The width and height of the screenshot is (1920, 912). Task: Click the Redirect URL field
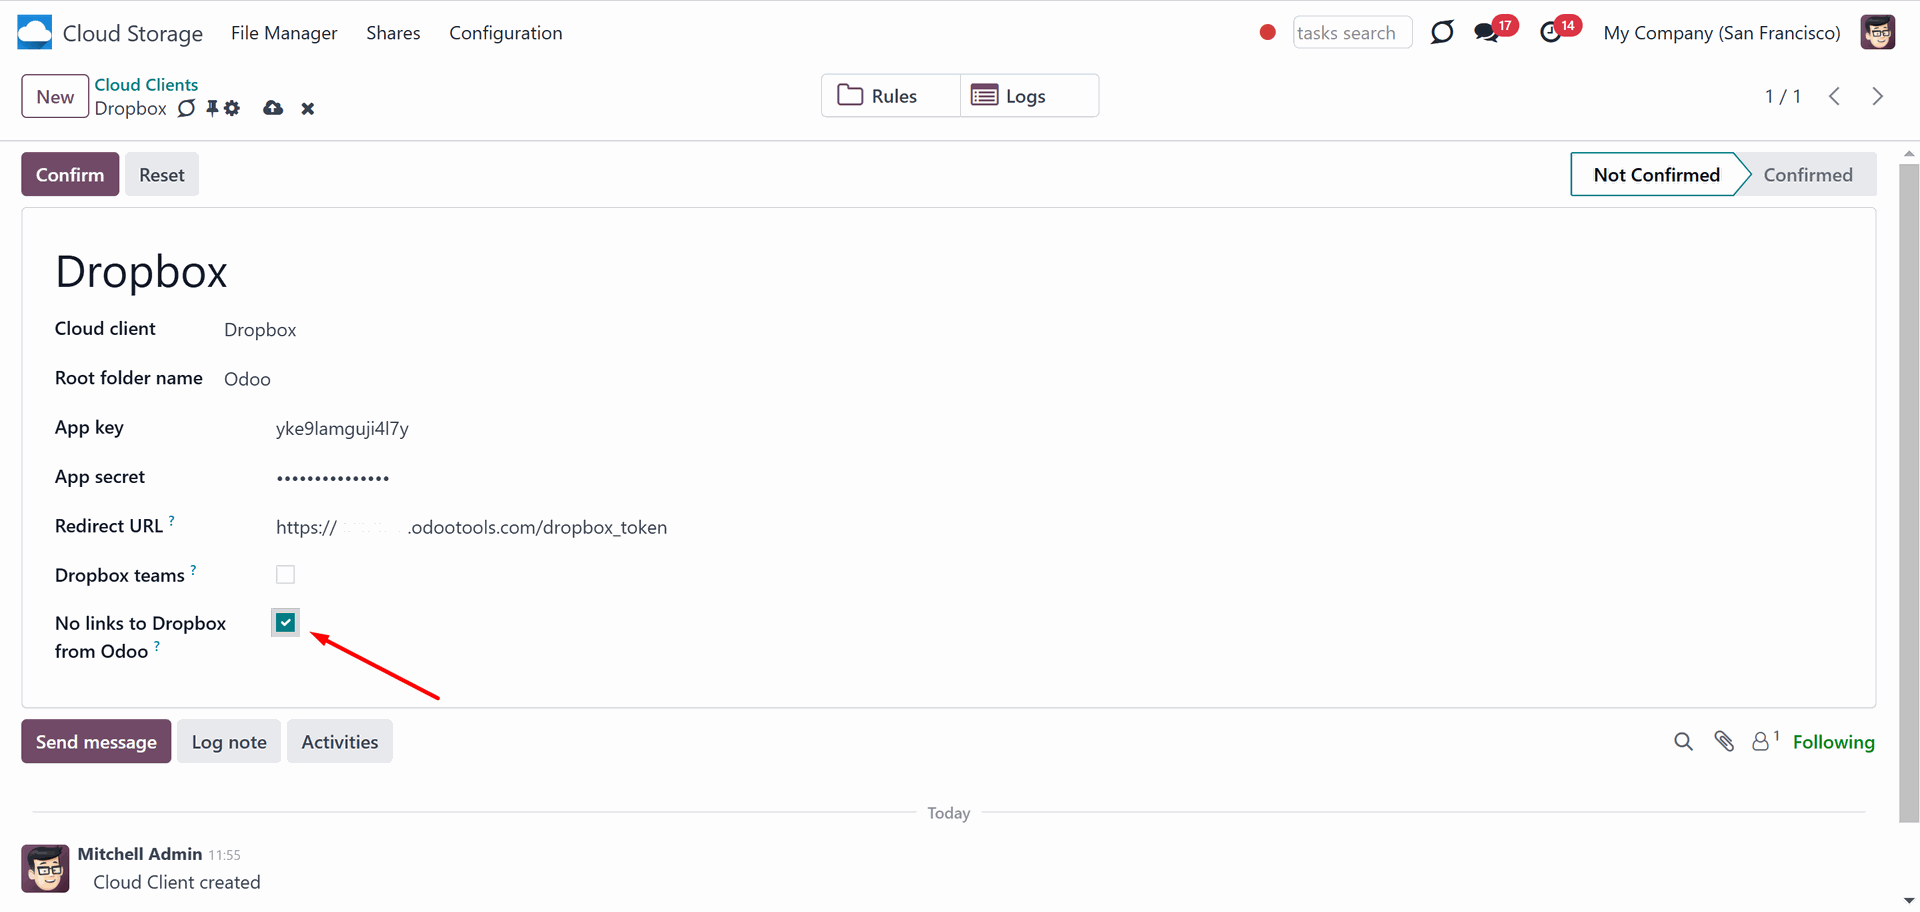pyautogui.click(x=471, y=527)
